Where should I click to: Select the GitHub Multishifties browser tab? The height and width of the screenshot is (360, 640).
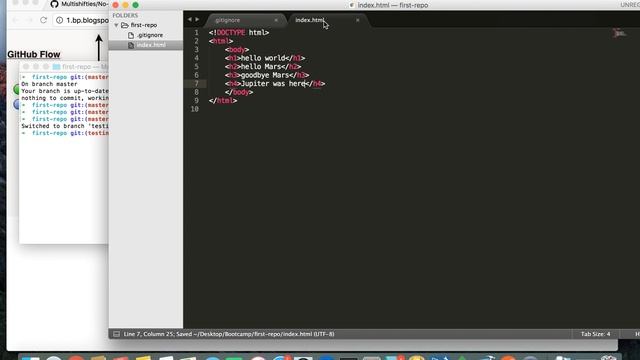pos(80,4)
